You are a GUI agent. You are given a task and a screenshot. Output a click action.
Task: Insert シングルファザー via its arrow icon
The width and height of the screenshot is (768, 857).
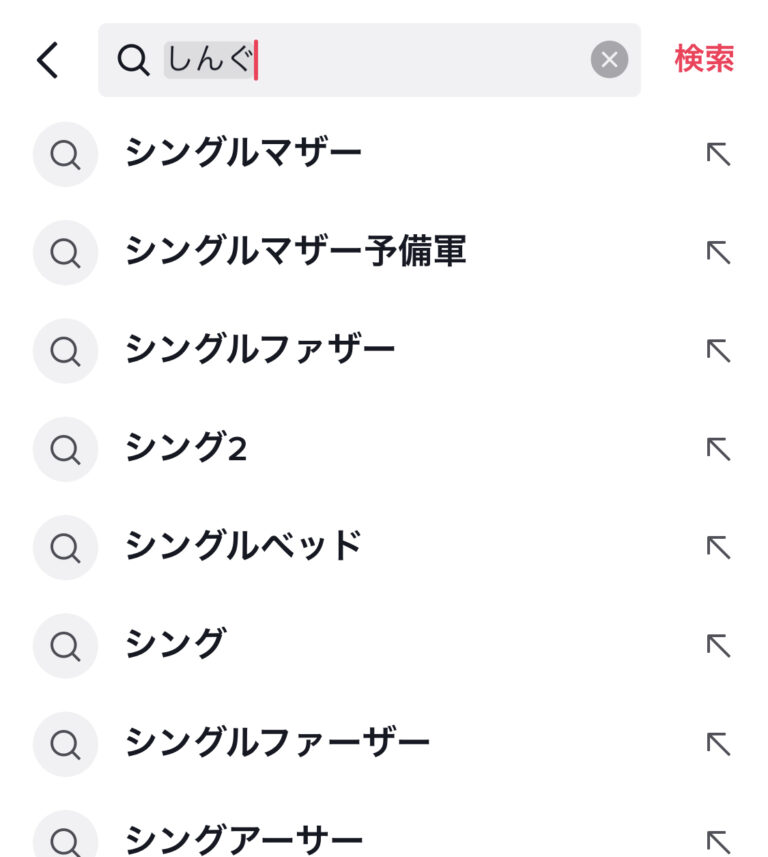718,350
